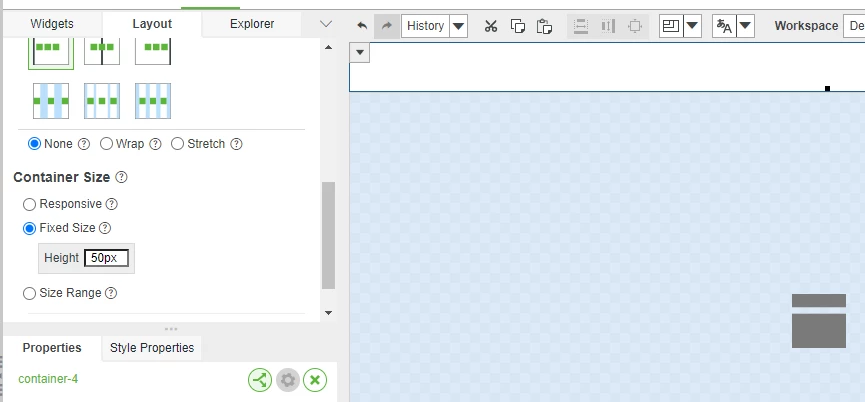Click the language translation icon

click(x=724, y=26)
